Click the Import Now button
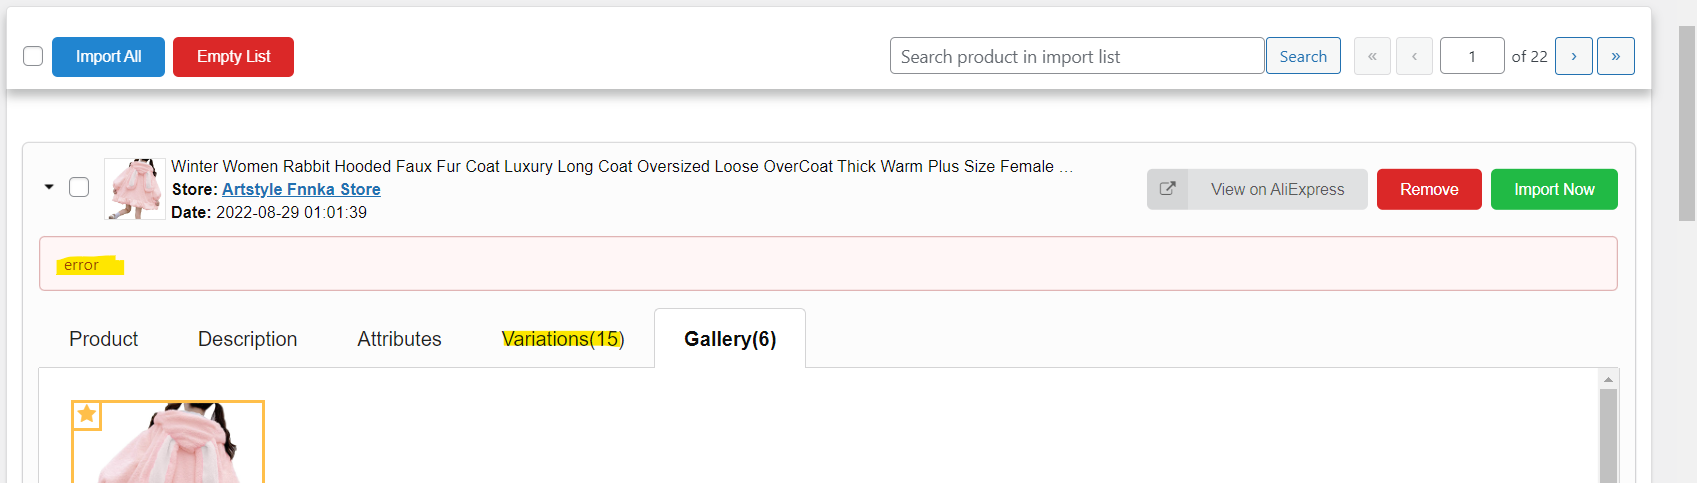Screen dimensions: 1697x483 1554,189
